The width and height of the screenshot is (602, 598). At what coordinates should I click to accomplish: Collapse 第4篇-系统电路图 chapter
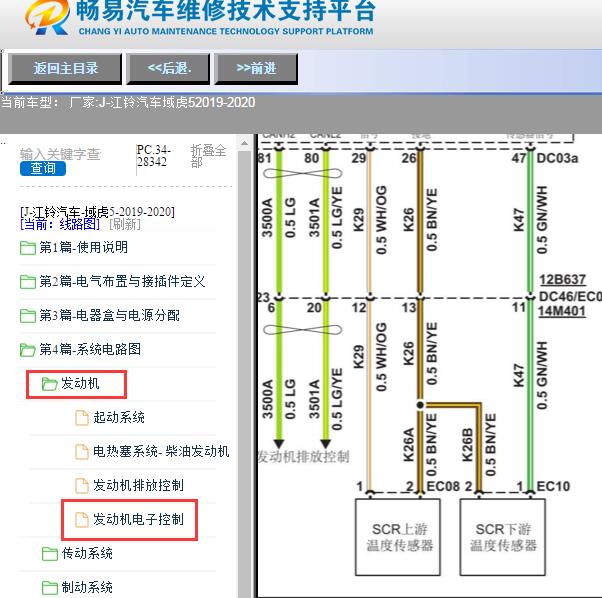(x=90, y=349)
